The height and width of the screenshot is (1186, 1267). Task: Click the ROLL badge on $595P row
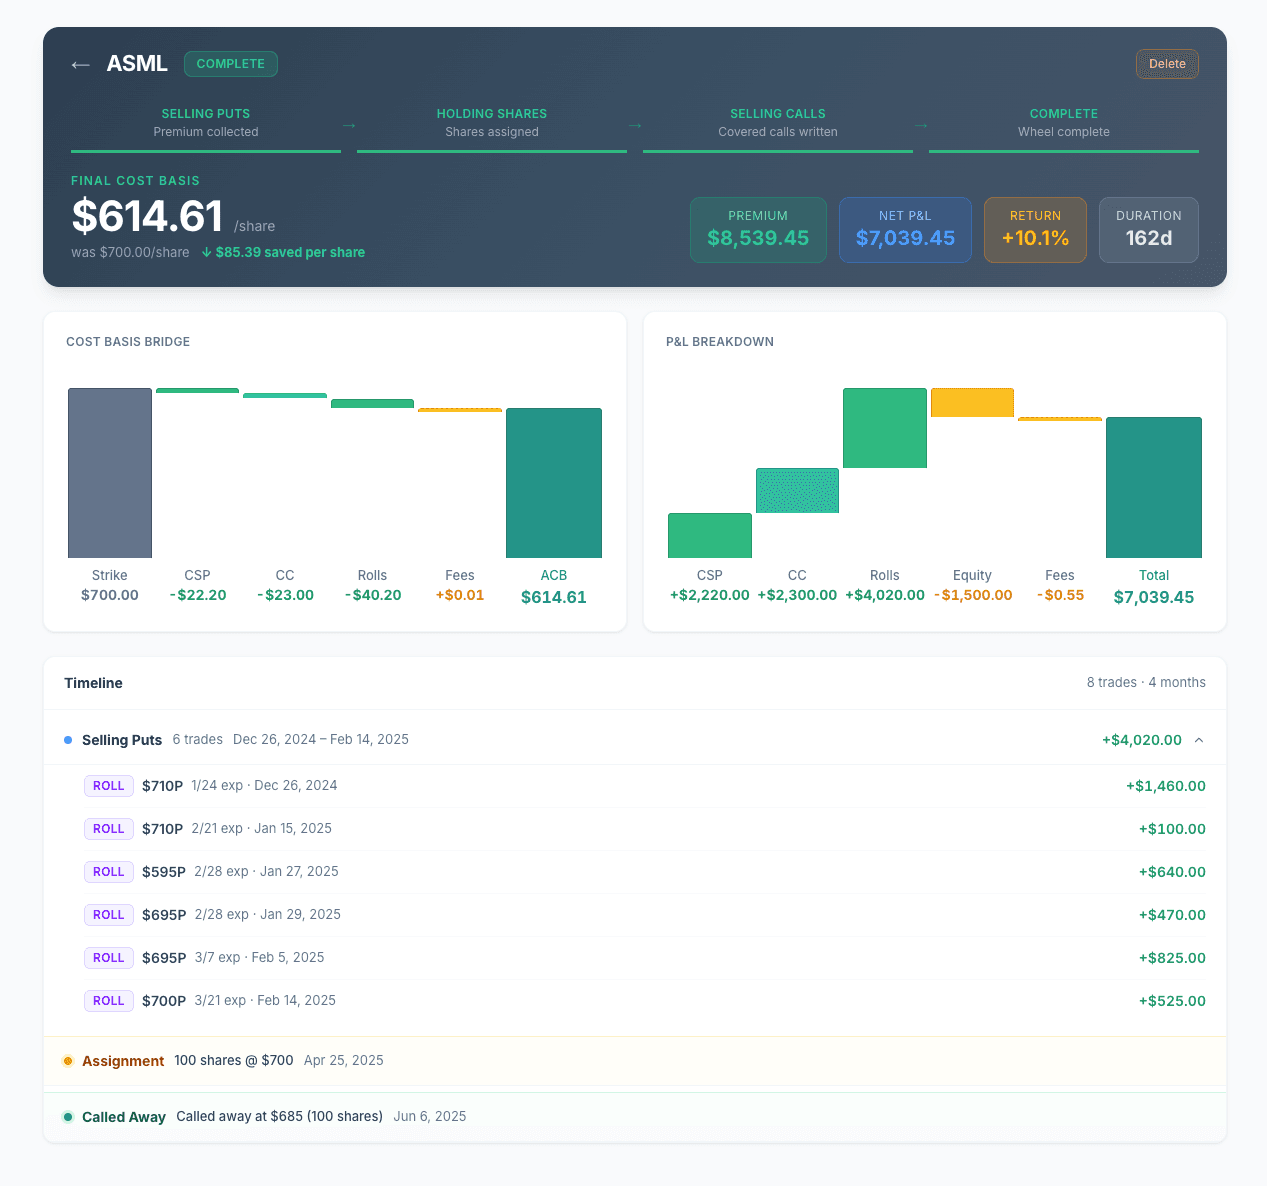pyautogui.click(x=109, y=872)
